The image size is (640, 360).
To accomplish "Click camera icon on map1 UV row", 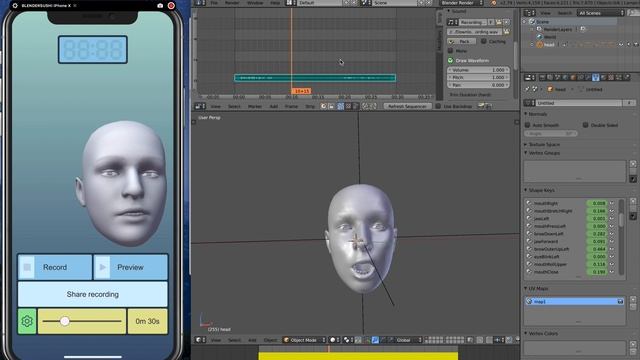I will pos(620,301).
